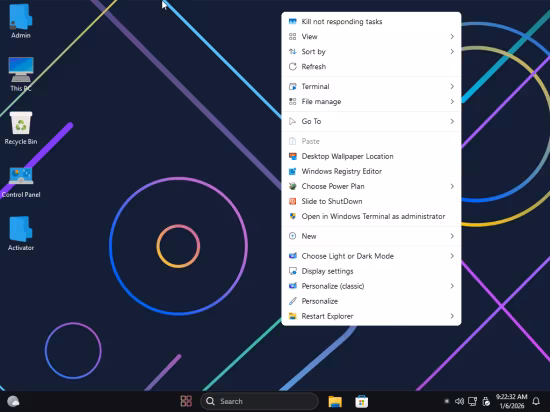Expand the New submenu chevron

coord(452,236)
